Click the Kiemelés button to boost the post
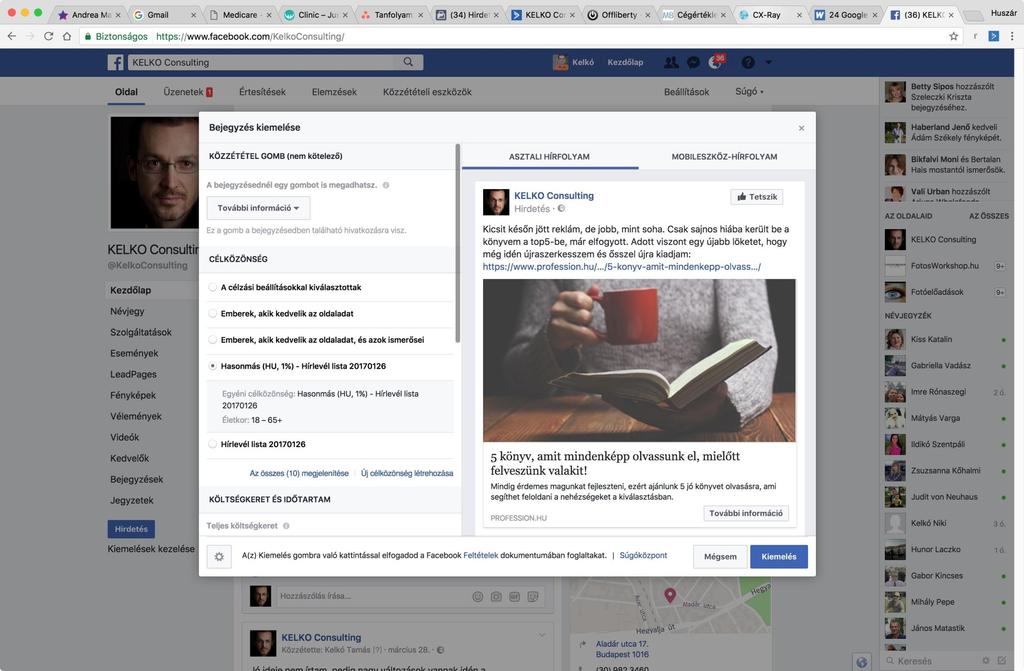Viewport: 1024px width, 671px height. pos(779,557)
